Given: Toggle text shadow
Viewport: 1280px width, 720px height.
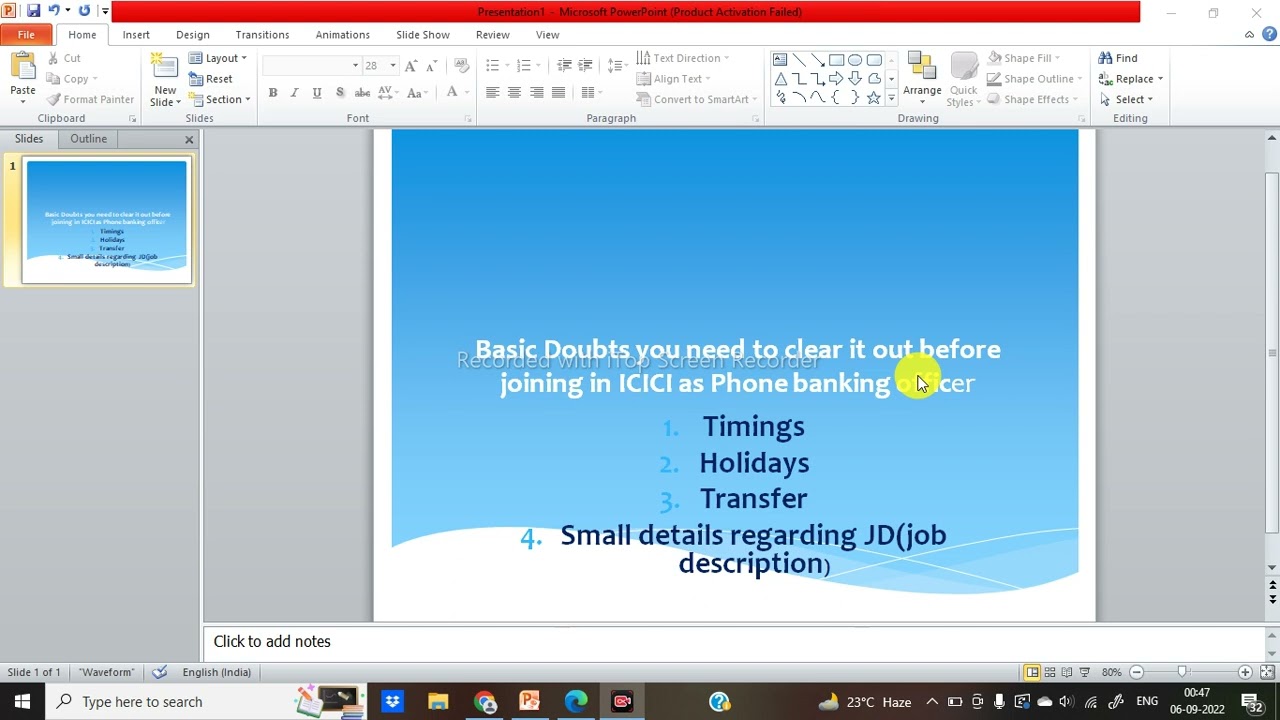Looking at the screenshot, I should (339, 93).
